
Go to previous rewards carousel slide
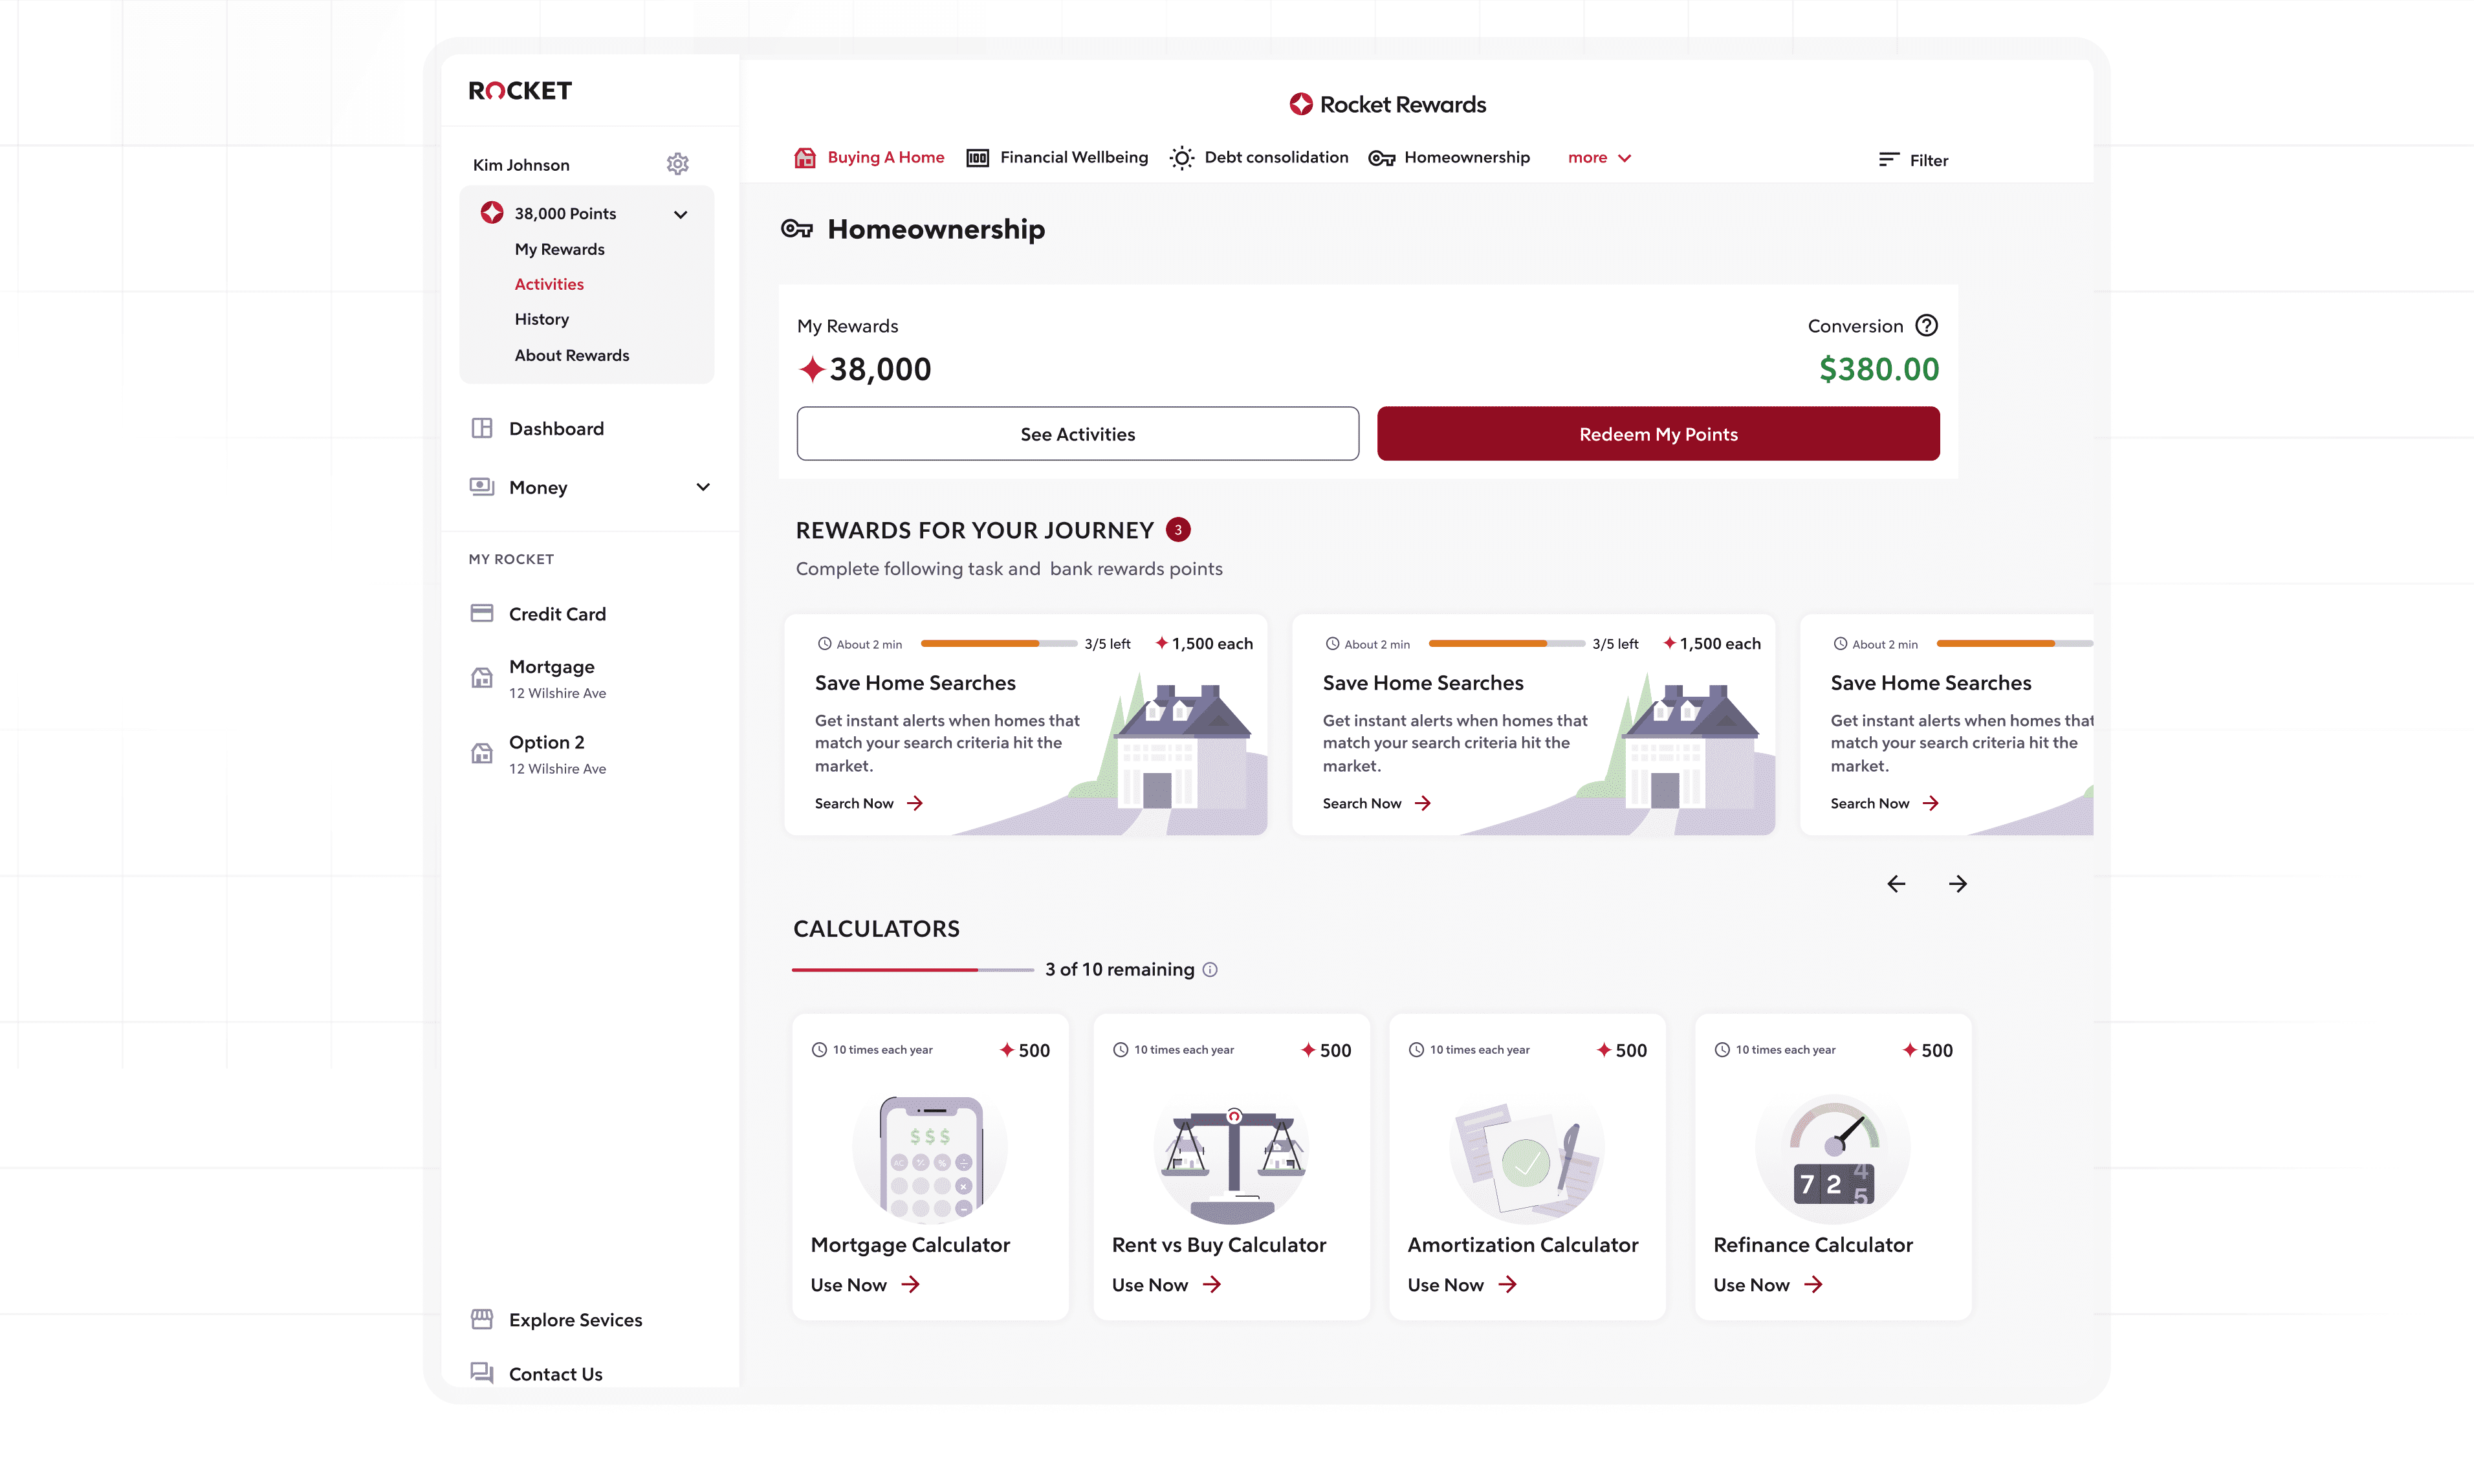pyautogui.click(x=1896, y=884)
